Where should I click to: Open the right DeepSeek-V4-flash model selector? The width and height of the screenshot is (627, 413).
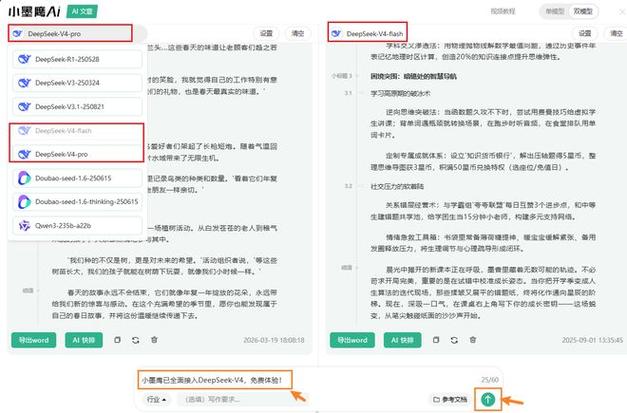[367, 34]
